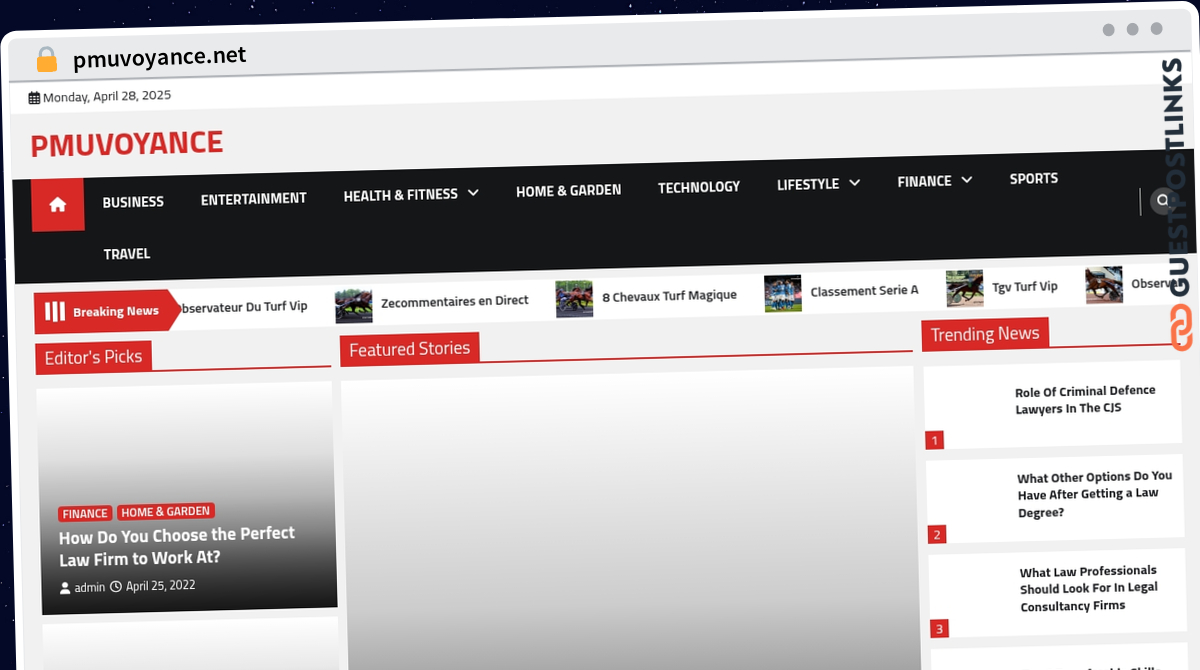
Task: Open Tgv Turf Vip ticker headline
Action: [x=1024, y=287]
